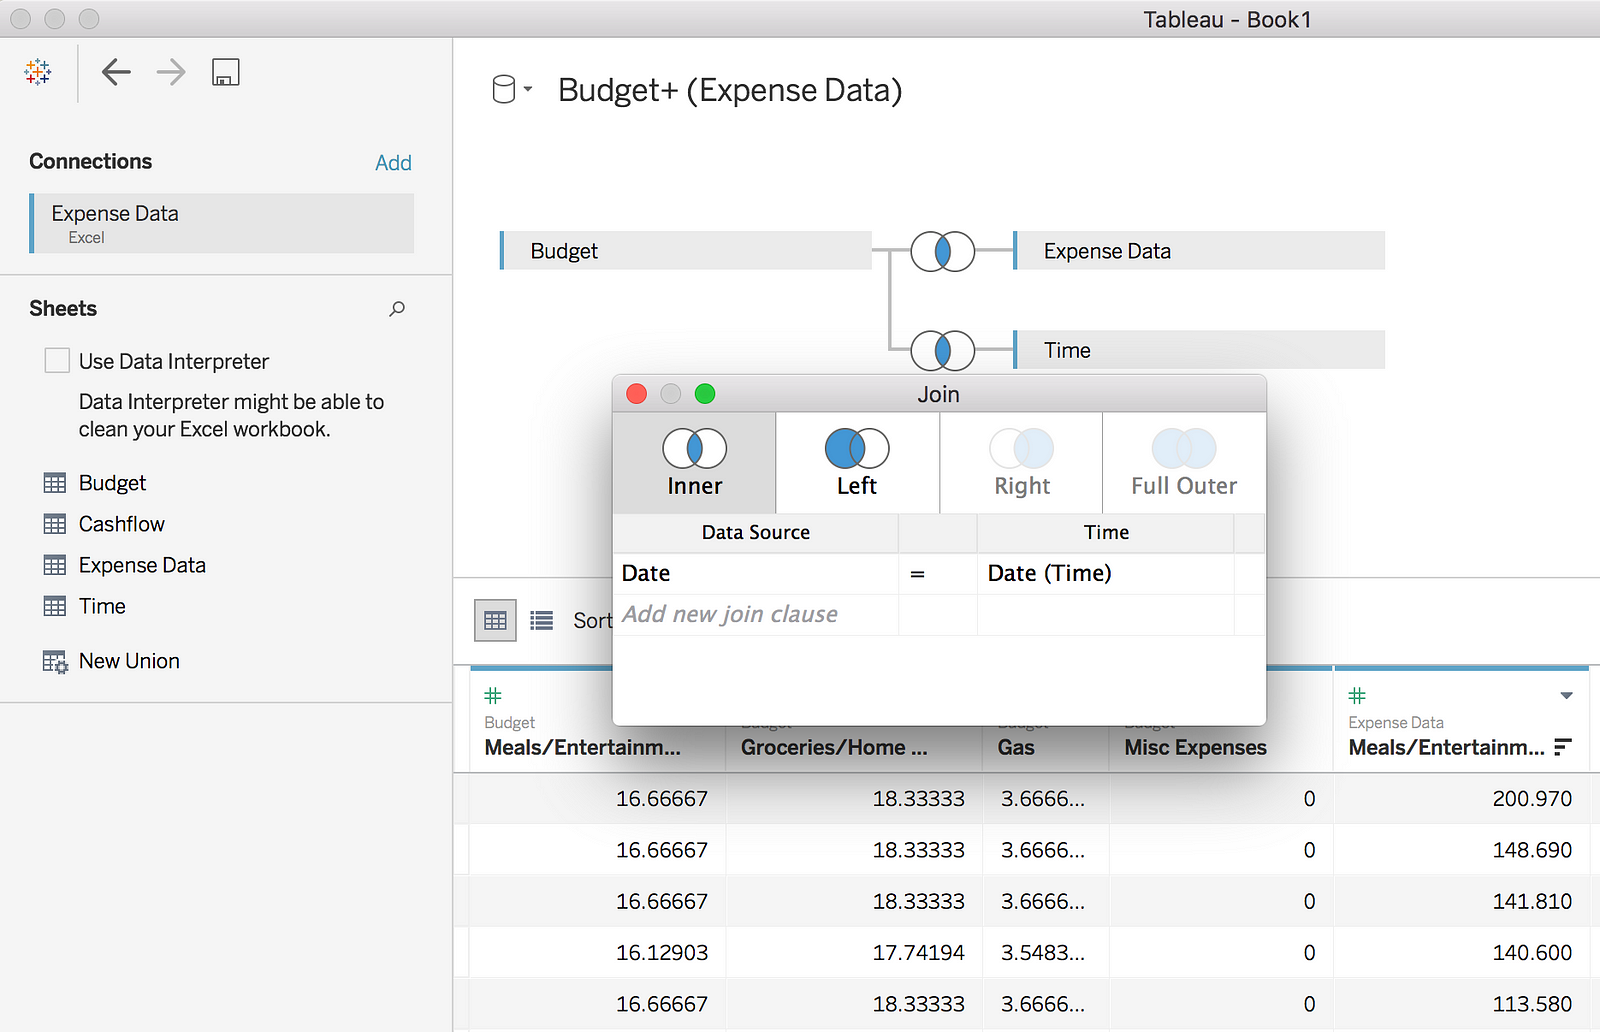The height and width of the screenshot is (1032, 1600).
Task: Choose the Left join type
Action: click(857, 463)
